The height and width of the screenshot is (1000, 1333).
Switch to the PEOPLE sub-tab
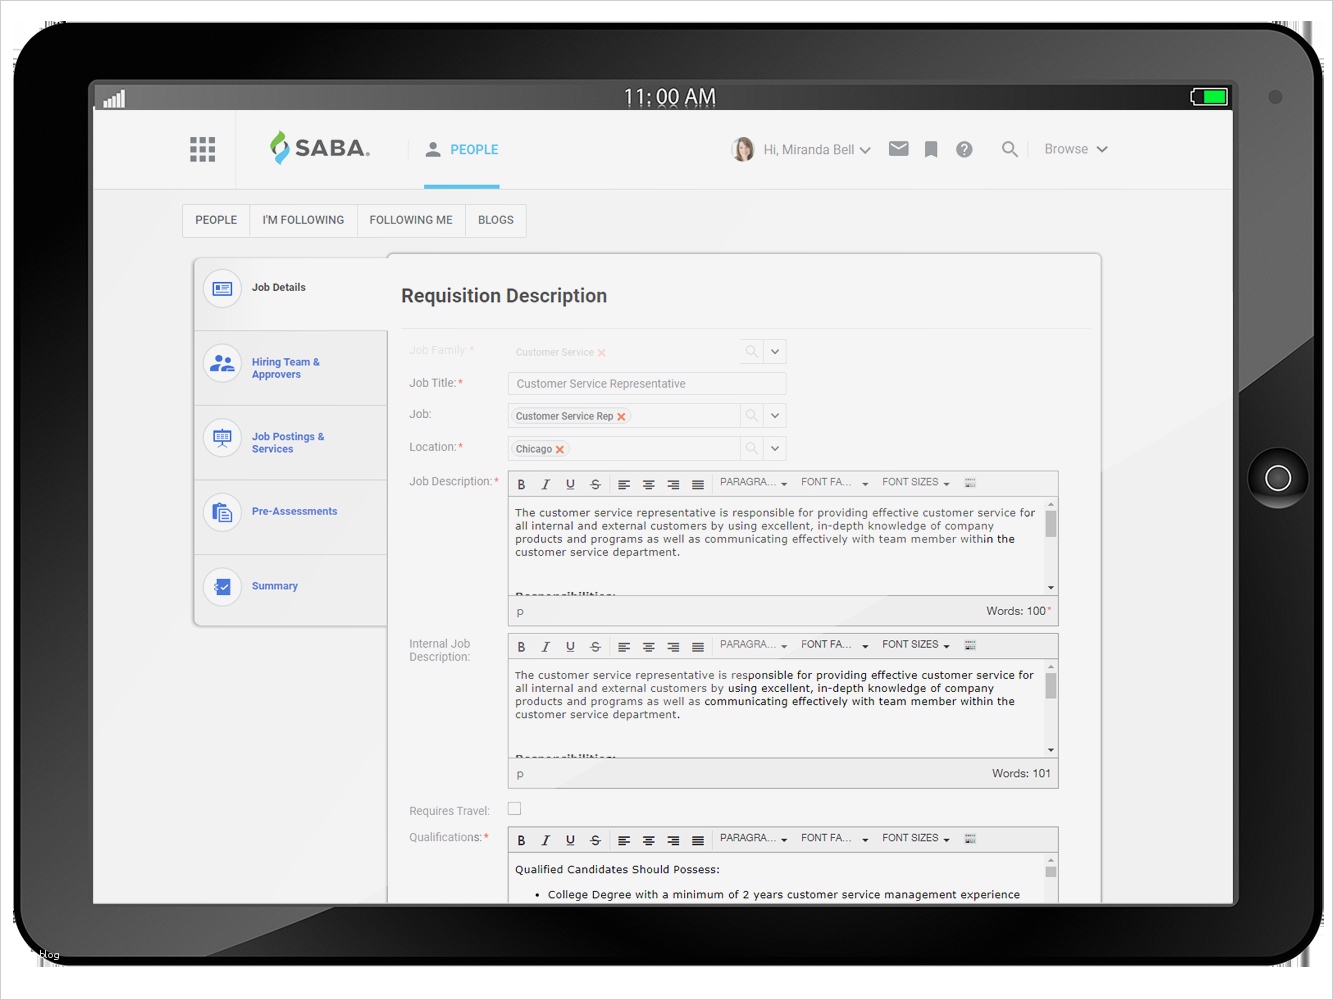(216, 220)
